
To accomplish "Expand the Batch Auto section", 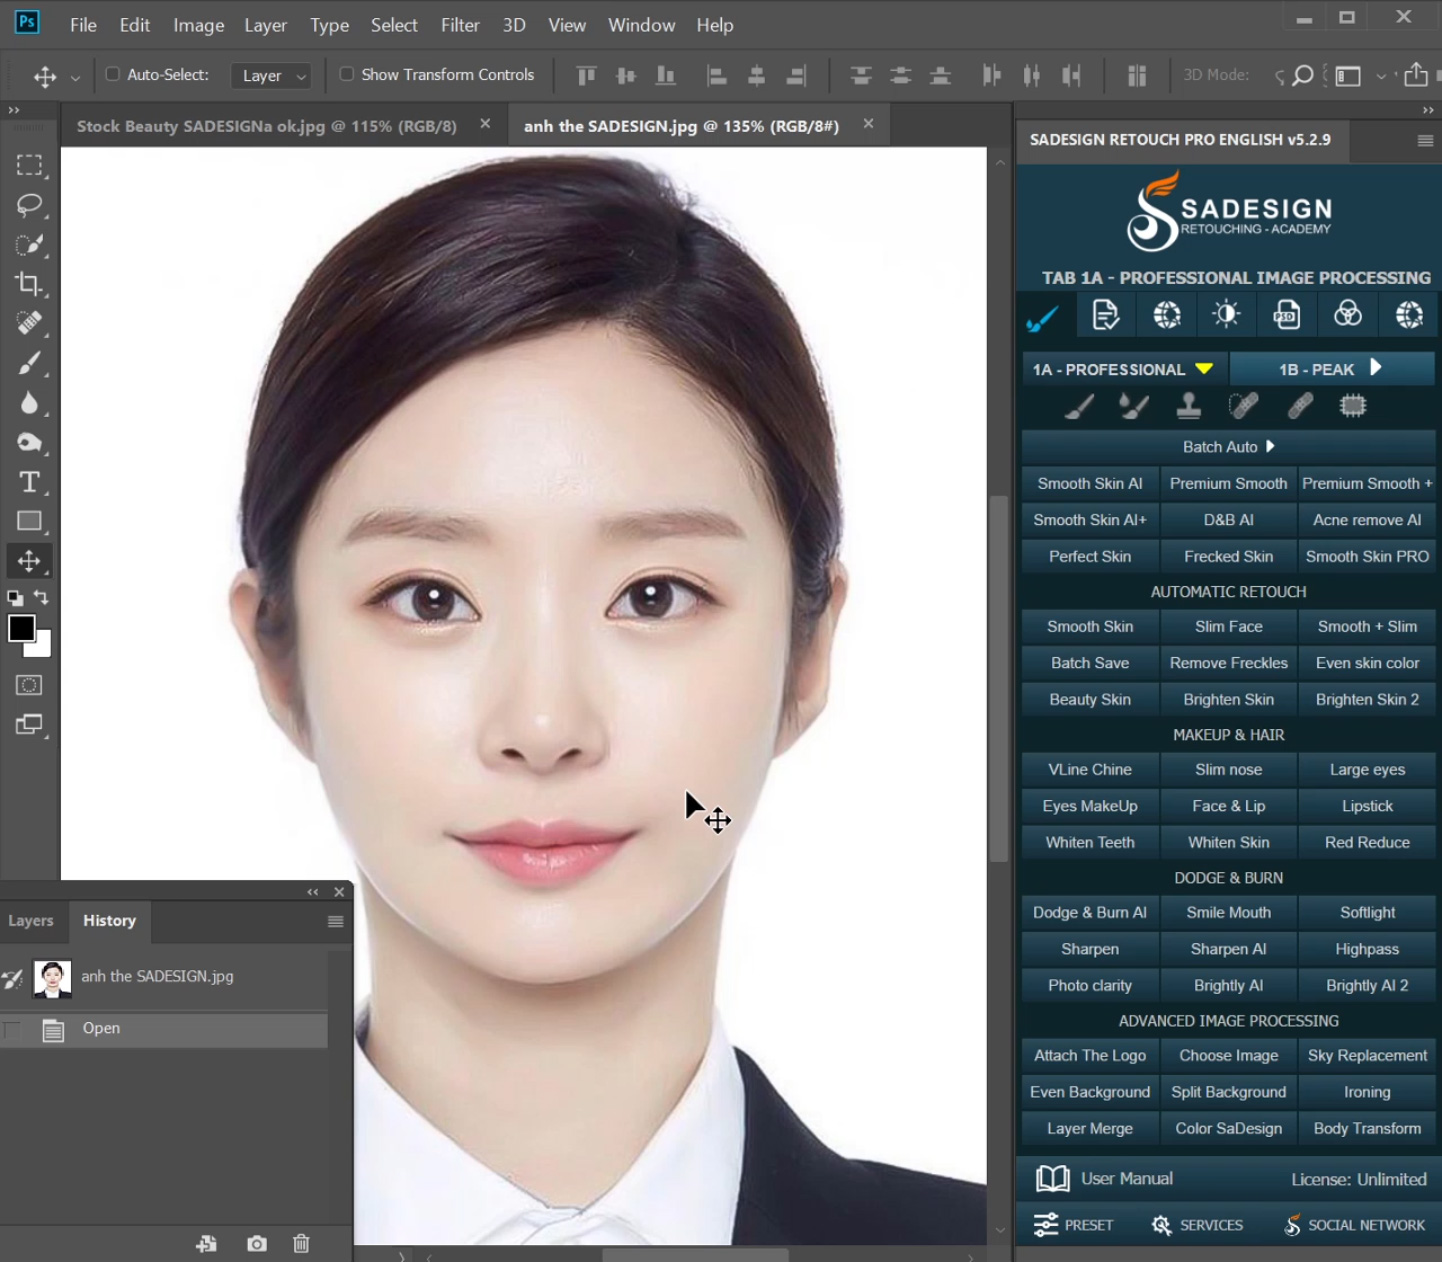I will [x=1228, y=447].
